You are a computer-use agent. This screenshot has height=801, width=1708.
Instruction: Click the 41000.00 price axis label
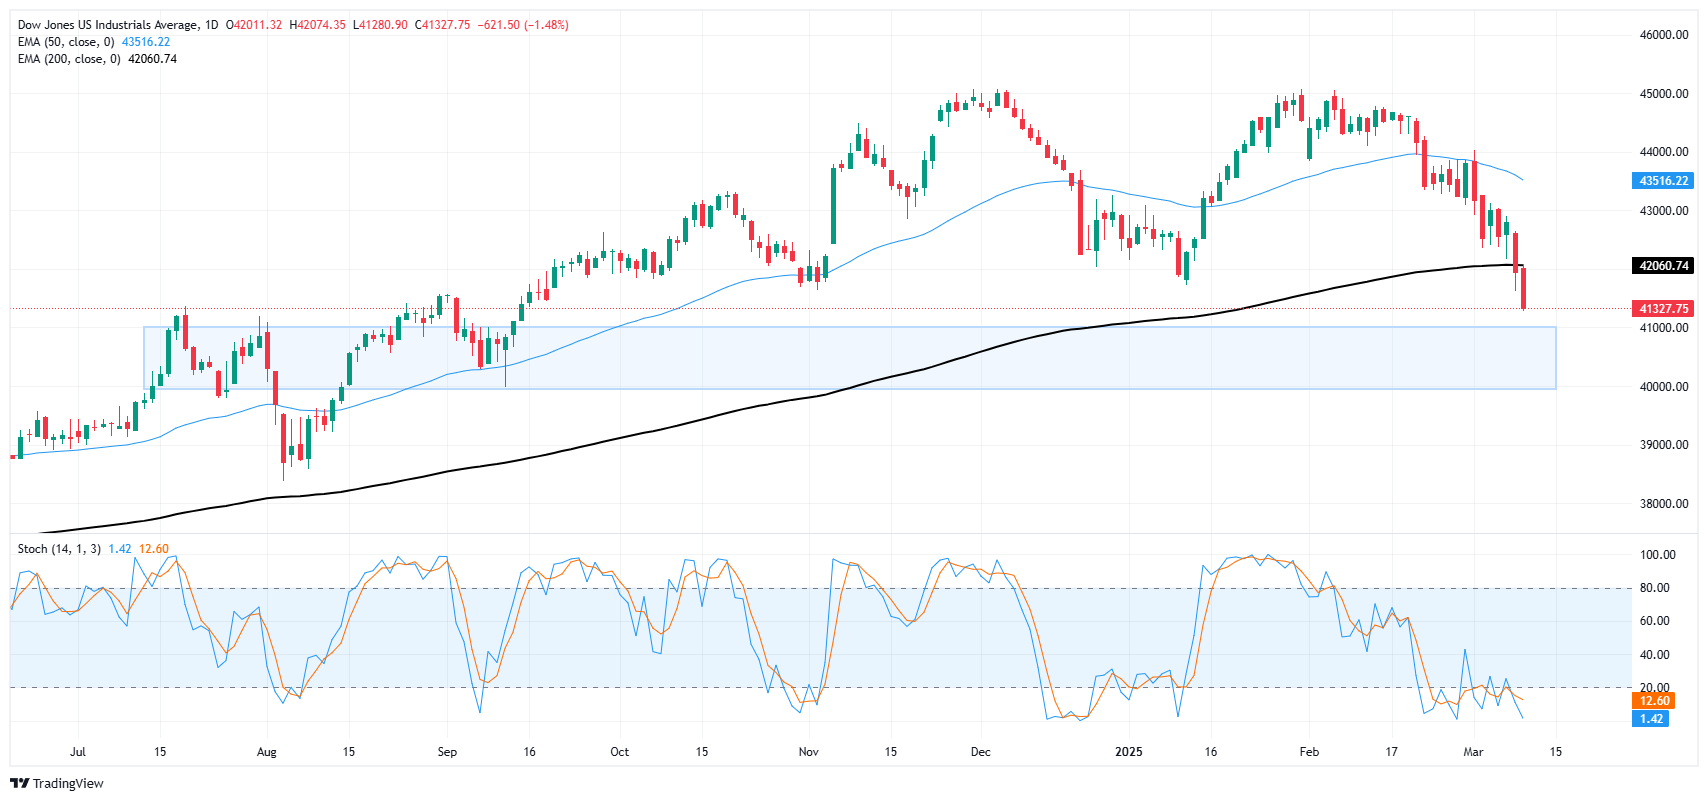[1664, 328]
